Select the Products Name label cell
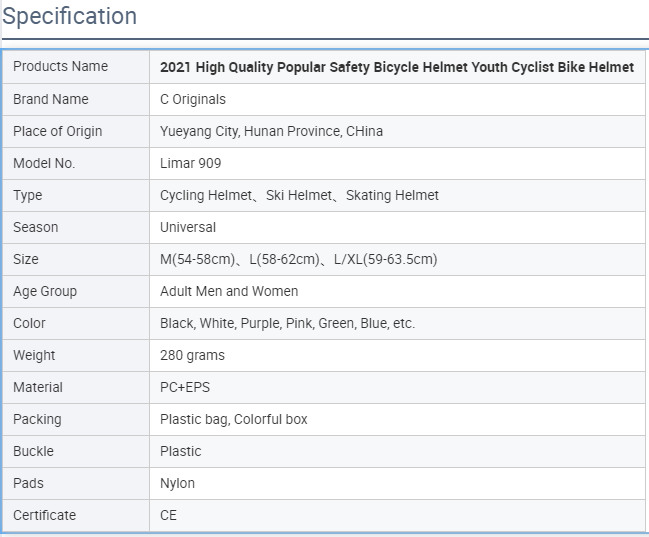 [76, 67]
